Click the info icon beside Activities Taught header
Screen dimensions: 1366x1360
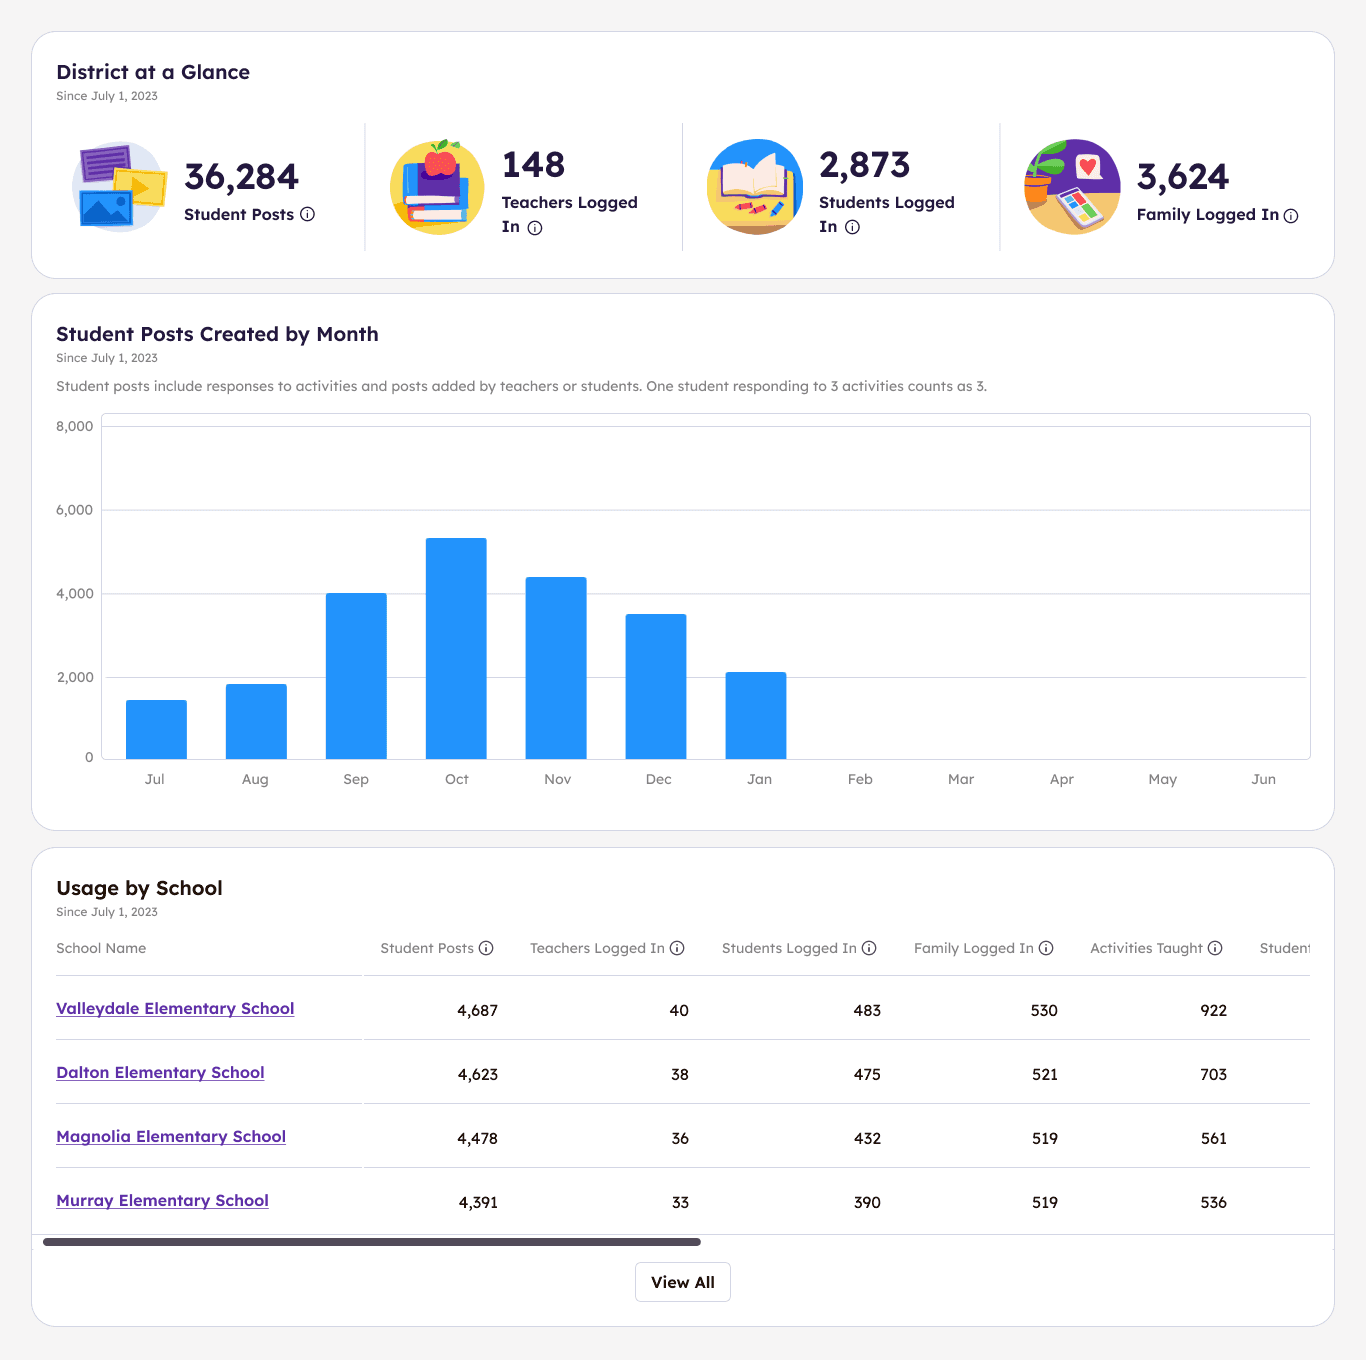point(1215,948)
